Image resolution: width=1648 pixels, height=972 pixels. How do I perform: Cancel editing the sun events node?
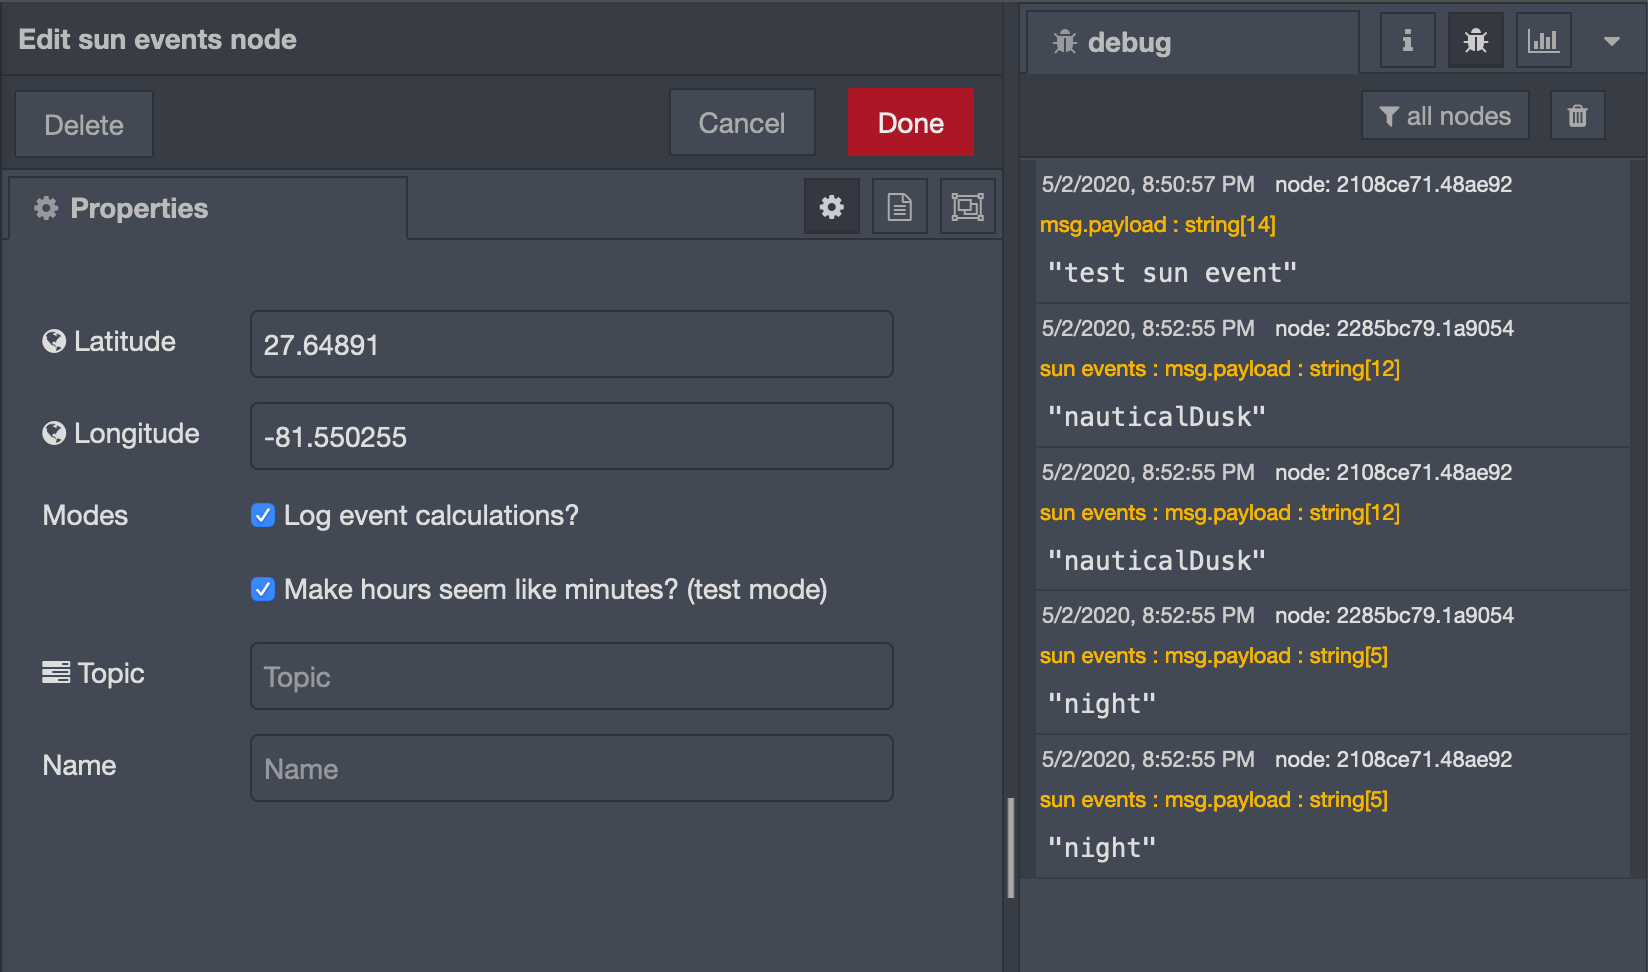(741, 123)
